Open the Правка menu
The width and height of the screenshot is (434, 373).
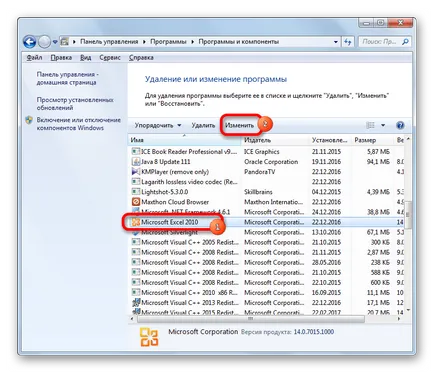[61, 58]
